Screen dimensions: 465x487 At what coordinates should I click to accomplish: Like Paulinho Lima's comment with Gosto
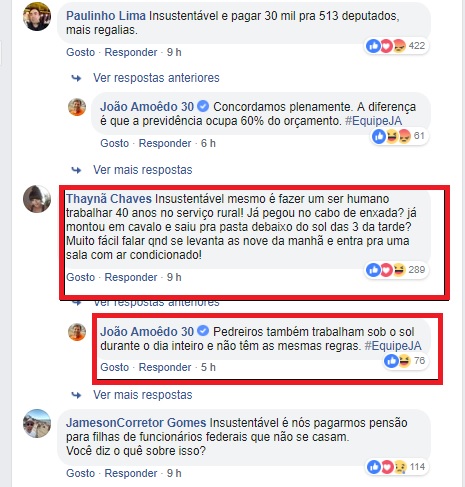81,52
